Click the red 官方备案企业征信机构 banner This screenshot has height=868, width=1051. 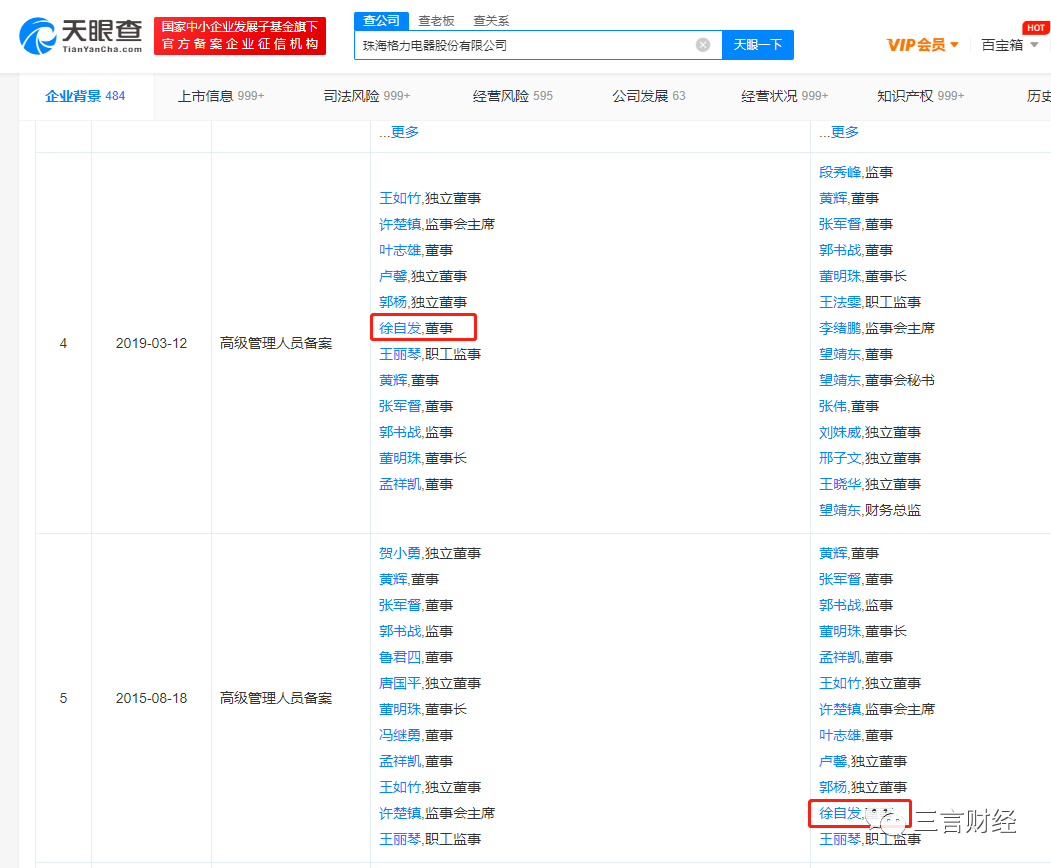(240, 36)
